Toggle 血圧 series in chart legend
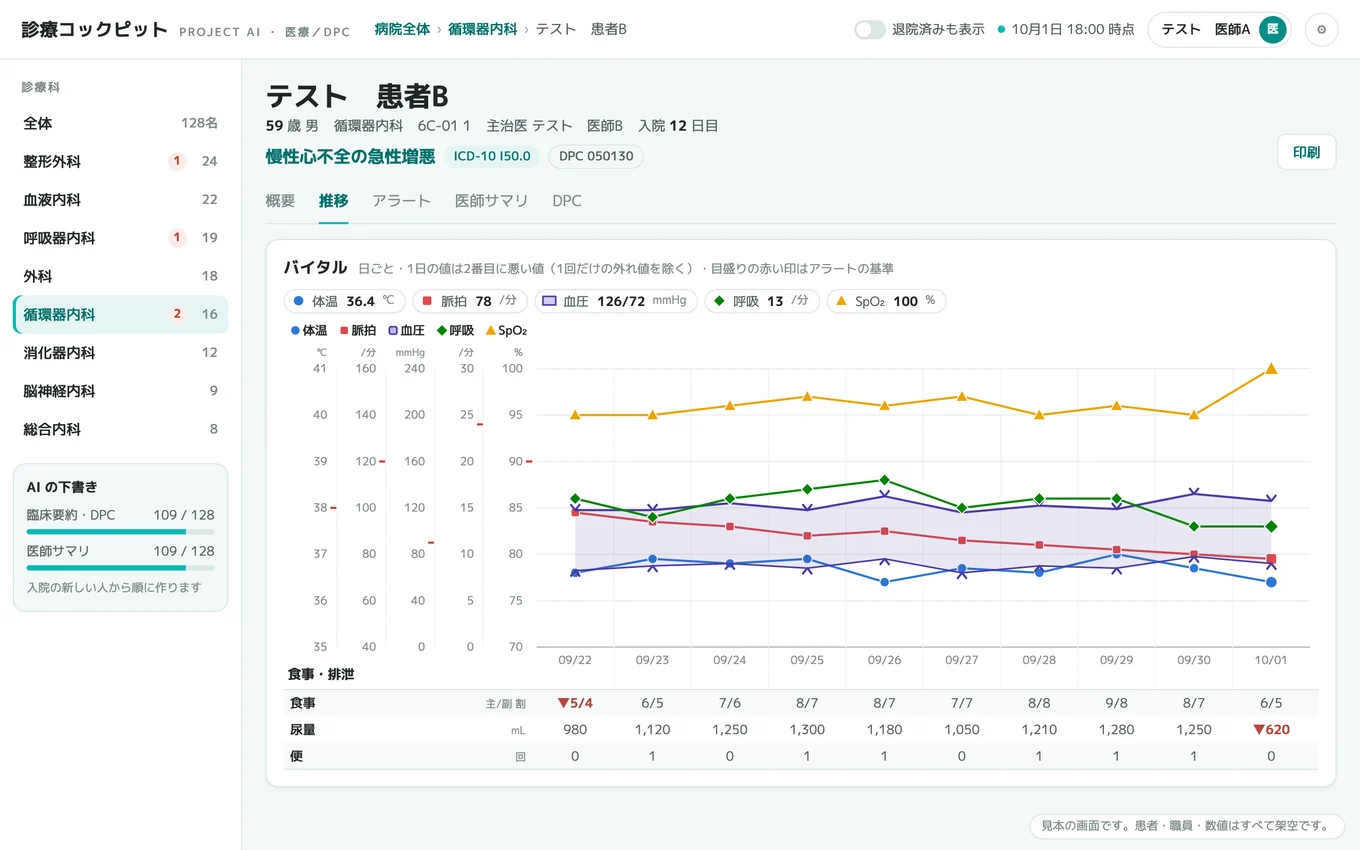Viewport: 1360px width, 850px height. click(x=406, y=330)
